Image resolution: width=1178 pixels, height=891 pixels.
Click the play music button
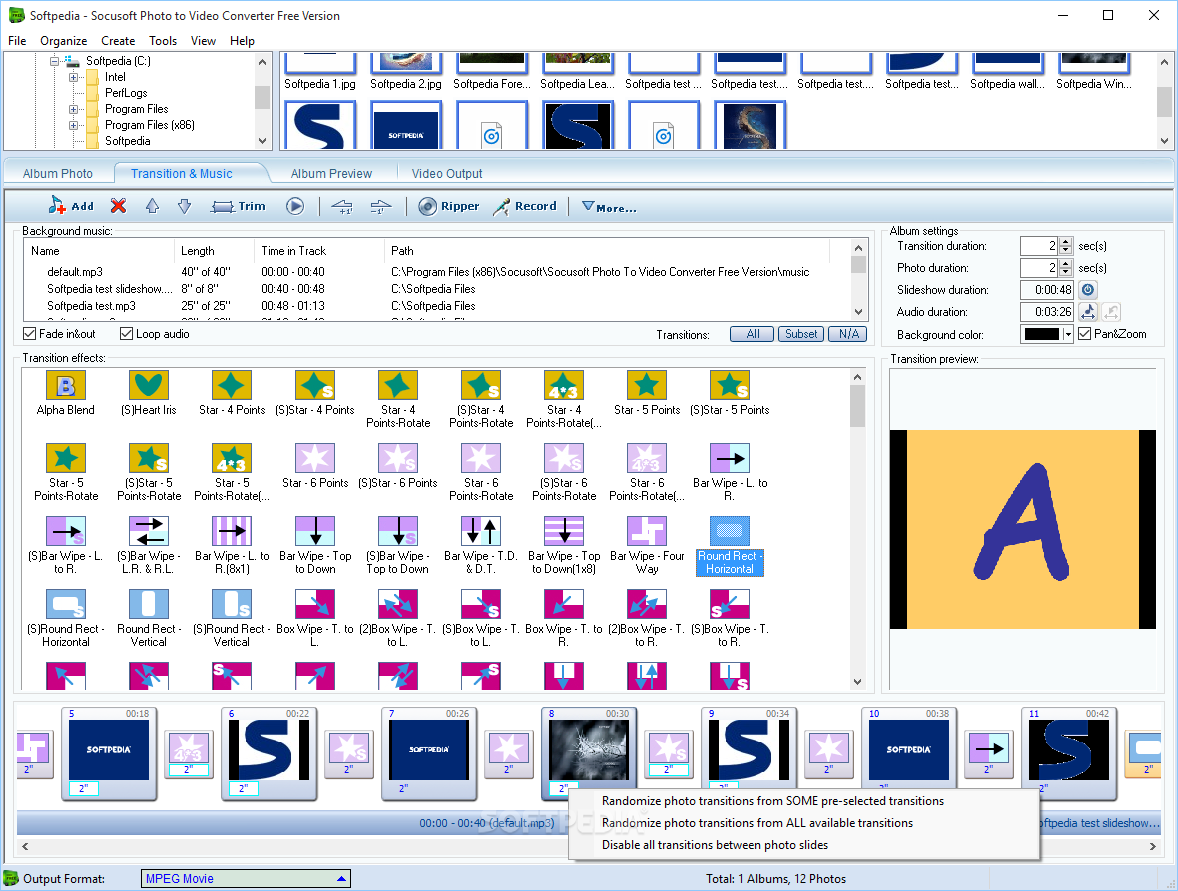point(294,206)
